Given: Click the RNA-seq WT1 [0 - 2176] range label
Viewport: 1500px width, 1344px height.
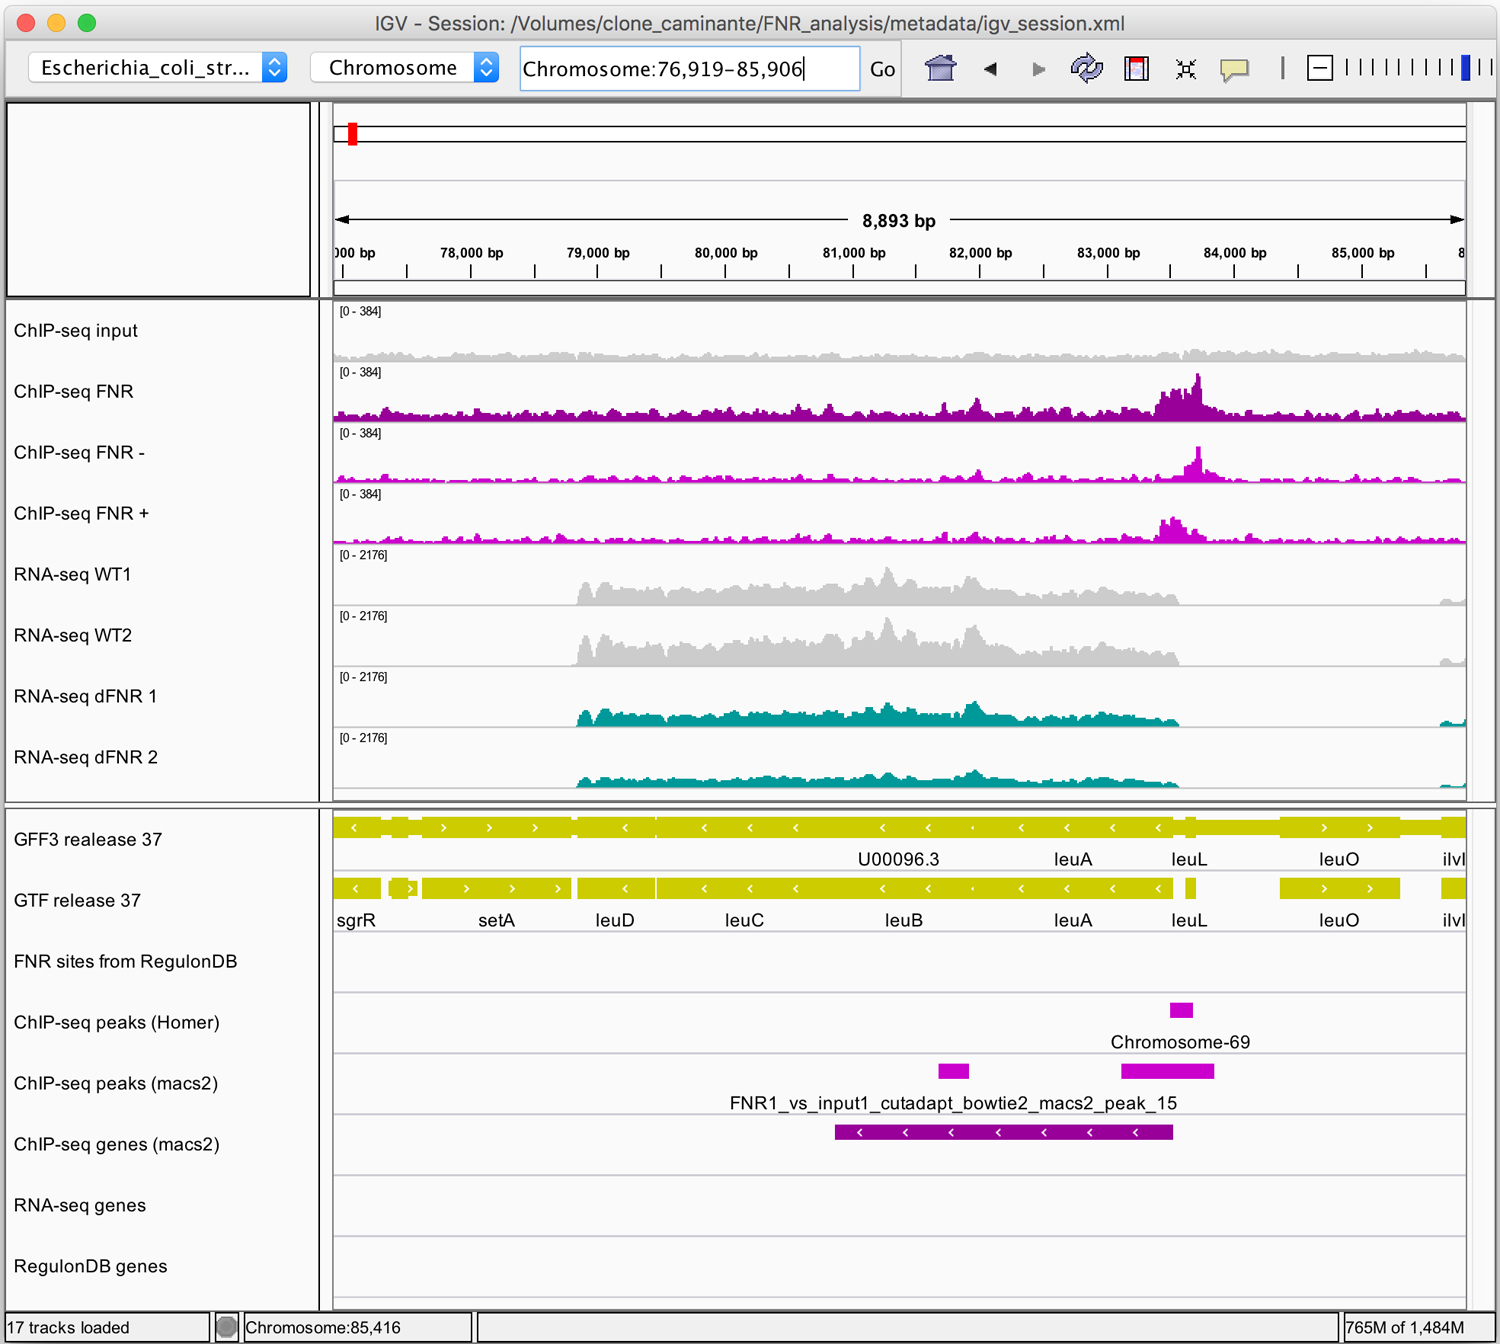Looking at the screenshot, I should pos(363,556).
